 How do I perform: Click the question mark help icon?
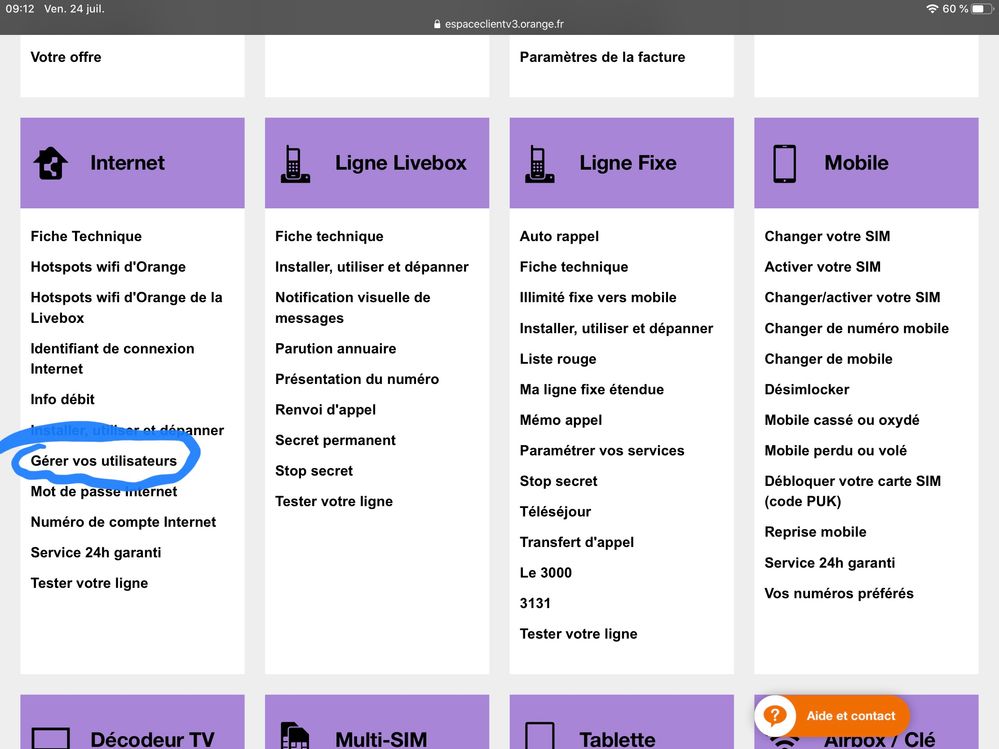[x=775, y=715]
